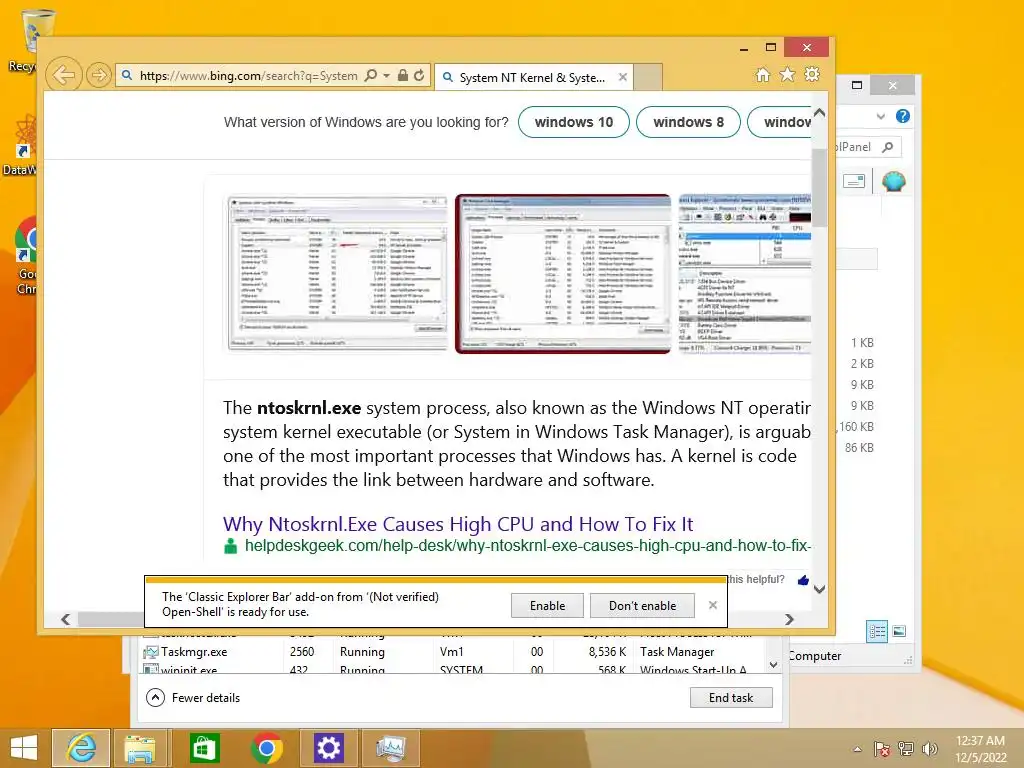The width and height of the screenshot is (1024, 768).
Task: Click the browser vertical scroll up arrow
Action: point(819,113)
